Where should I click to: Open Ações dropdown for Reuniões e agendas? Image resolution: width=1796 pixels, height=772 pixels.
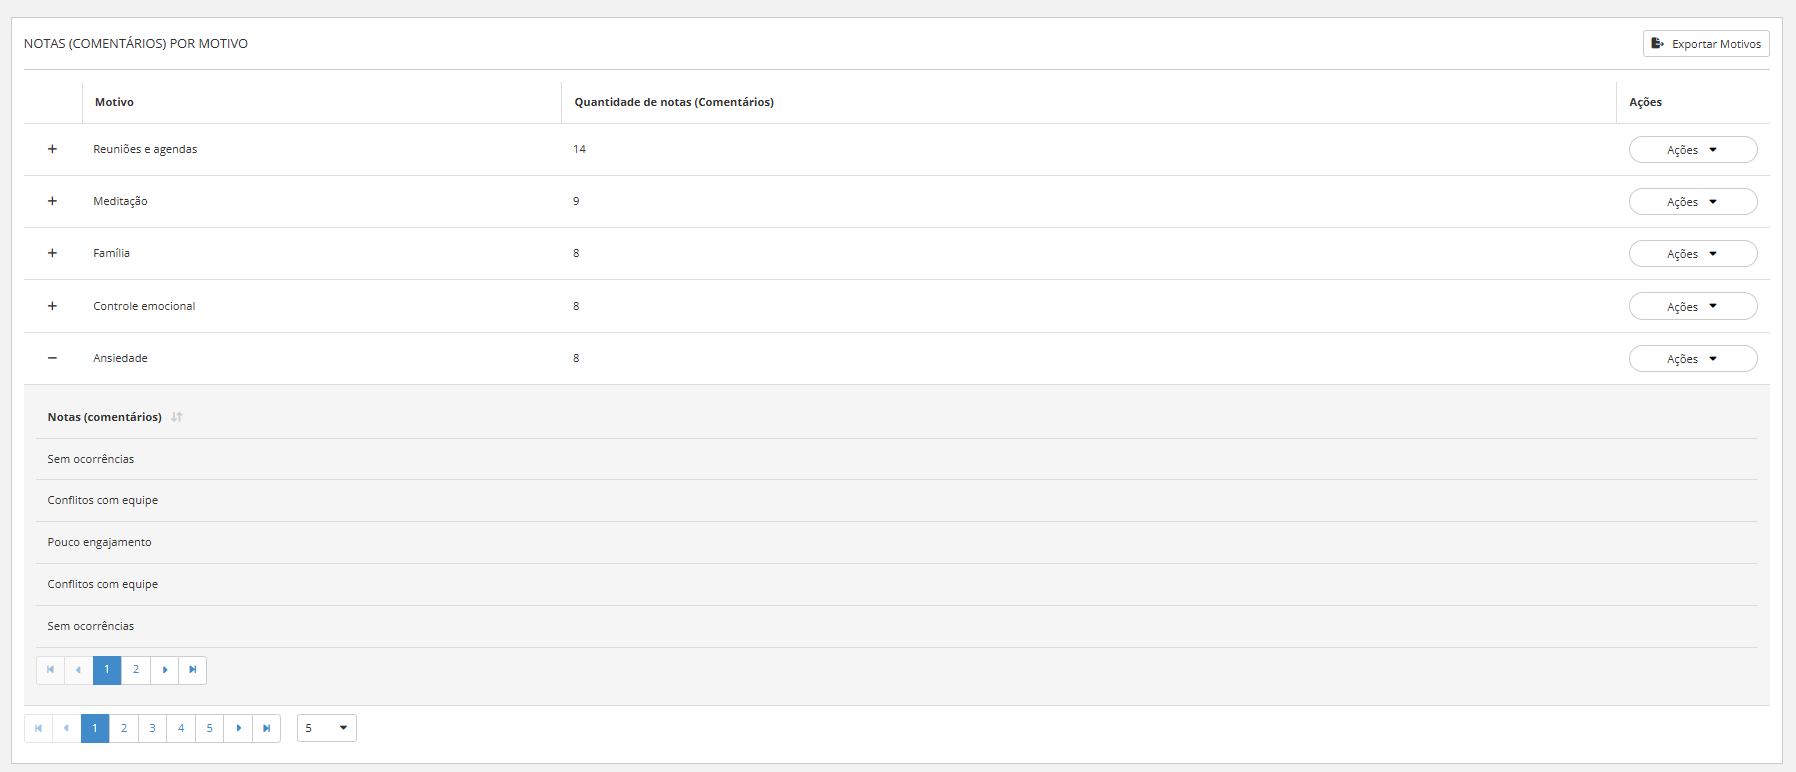[x=1692, y=150]
